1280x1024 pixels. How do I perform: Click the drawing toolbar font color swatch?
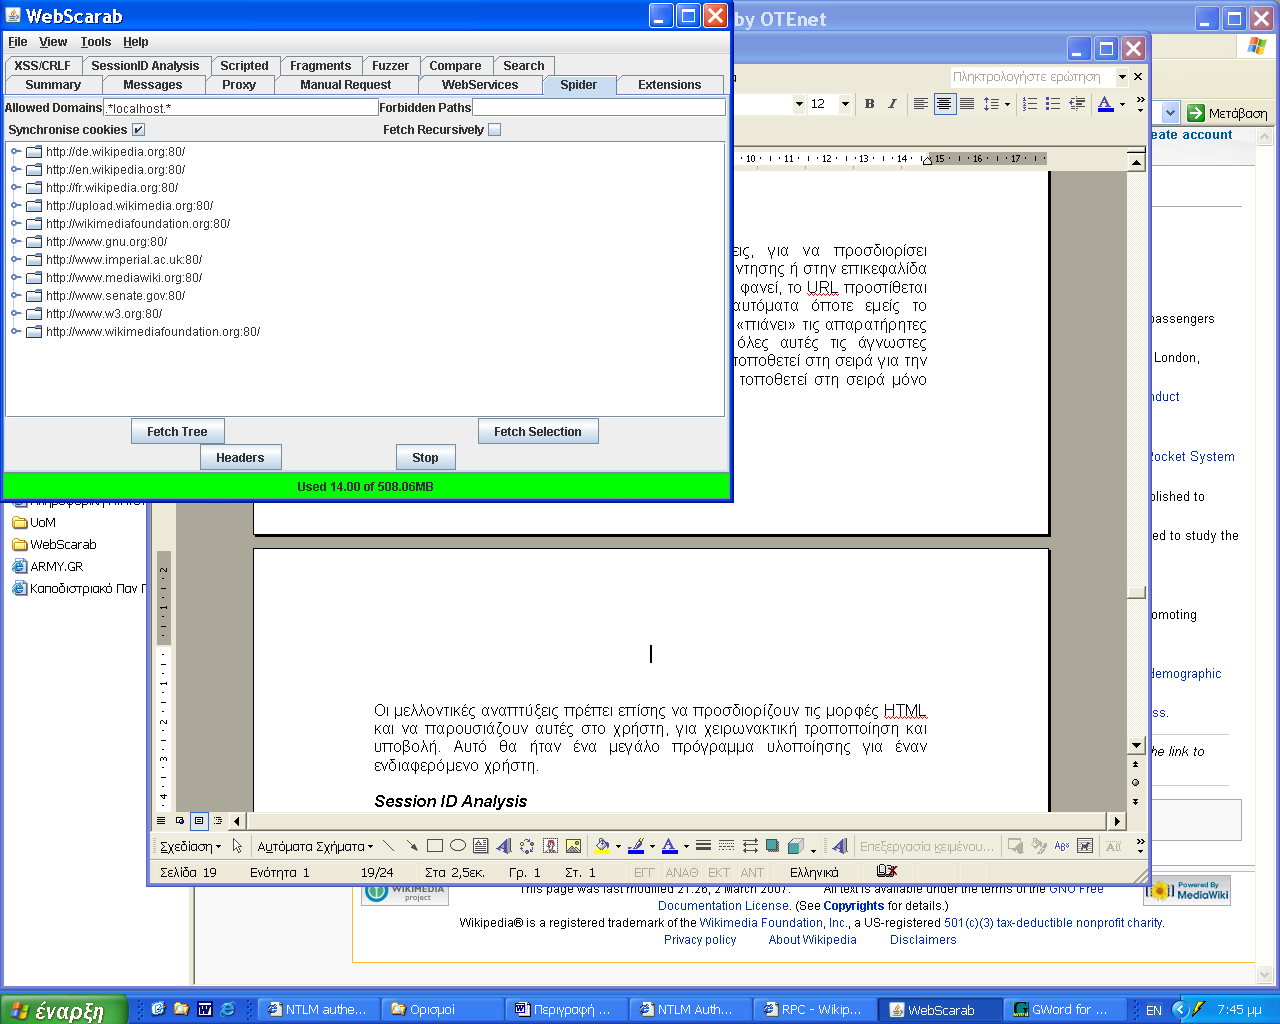point(670,846)
